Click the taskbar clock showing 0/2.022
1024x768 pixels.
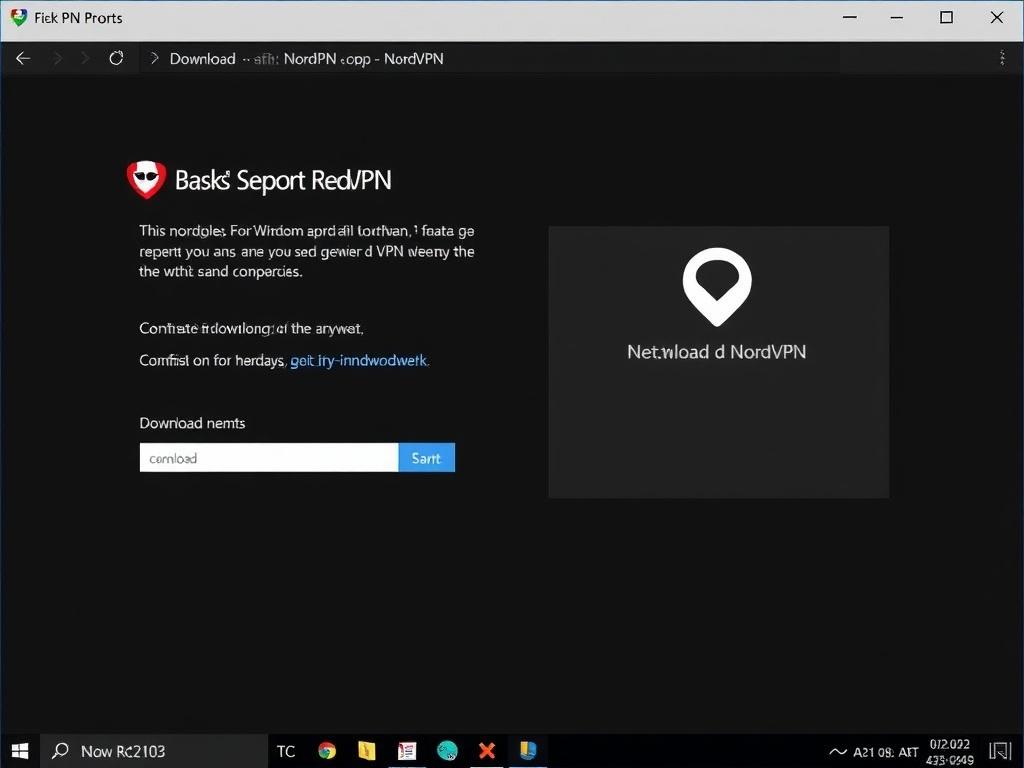point(950,752)
